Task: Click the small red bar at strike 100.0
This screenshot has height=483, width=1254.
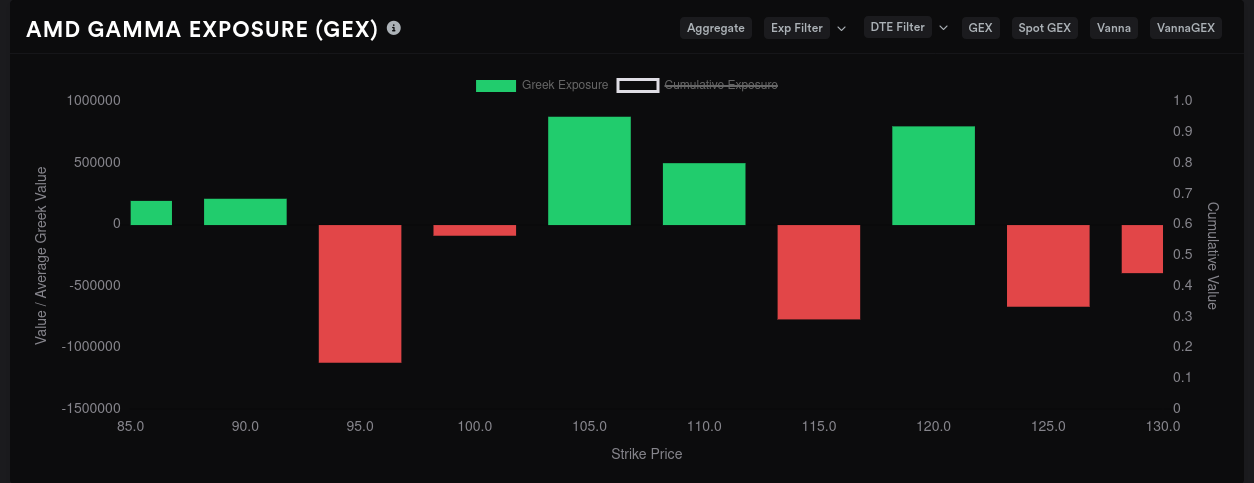Action: pos(475,230)
